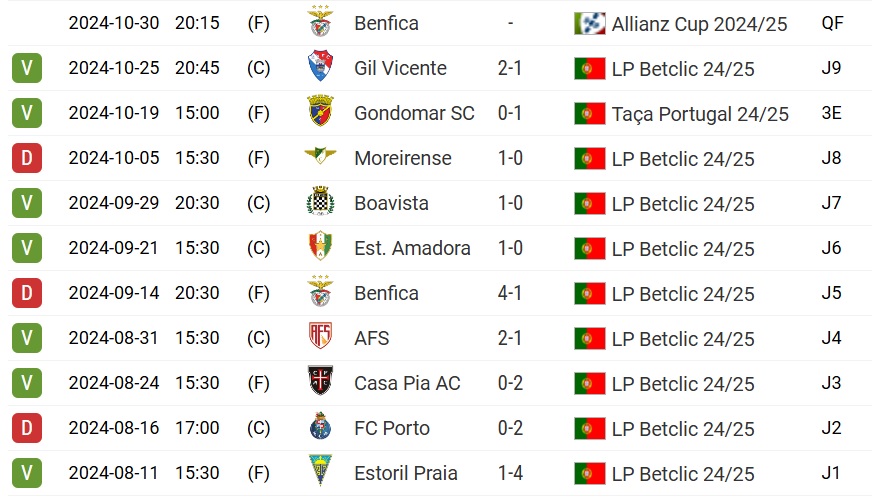Click the green V badge for Gil Vicente match
Screen dimensions: 873x500
tap(27, 68)
